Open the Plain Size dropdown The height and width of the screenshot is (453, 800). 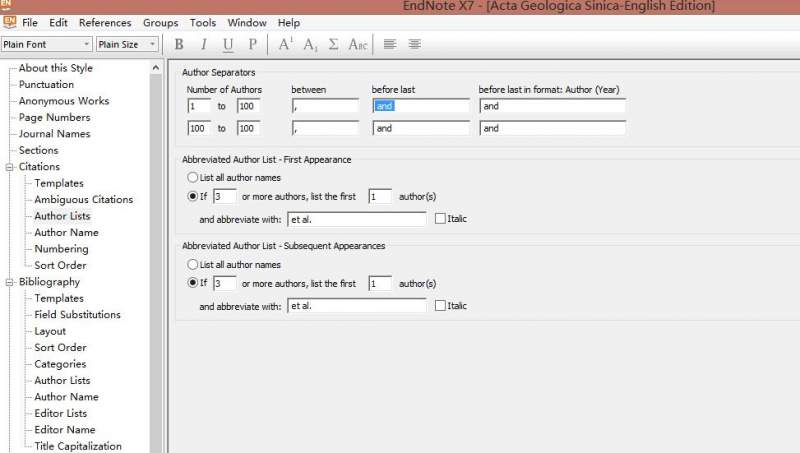pyautogui.click(x=128, y=44)
